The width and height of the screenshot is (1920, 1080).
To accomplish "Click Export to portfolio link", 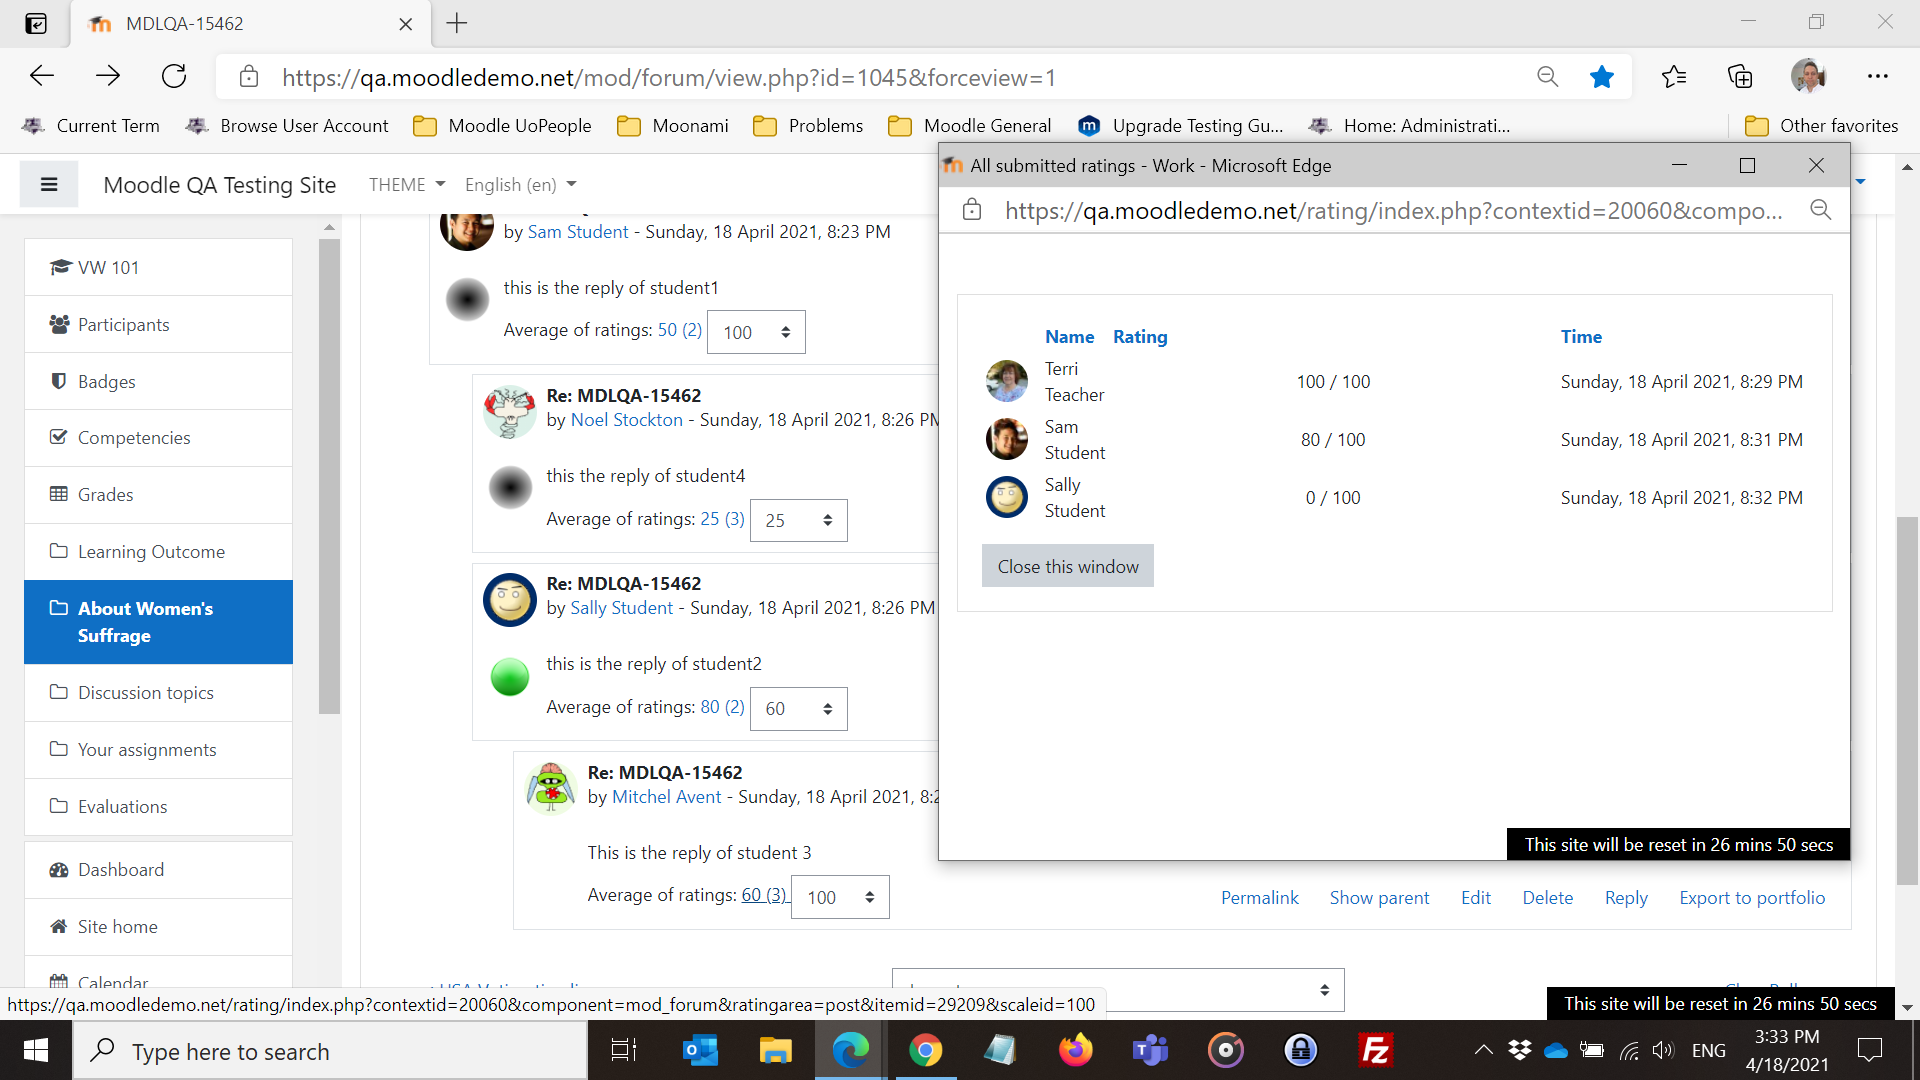I will tap(1752, 898).
